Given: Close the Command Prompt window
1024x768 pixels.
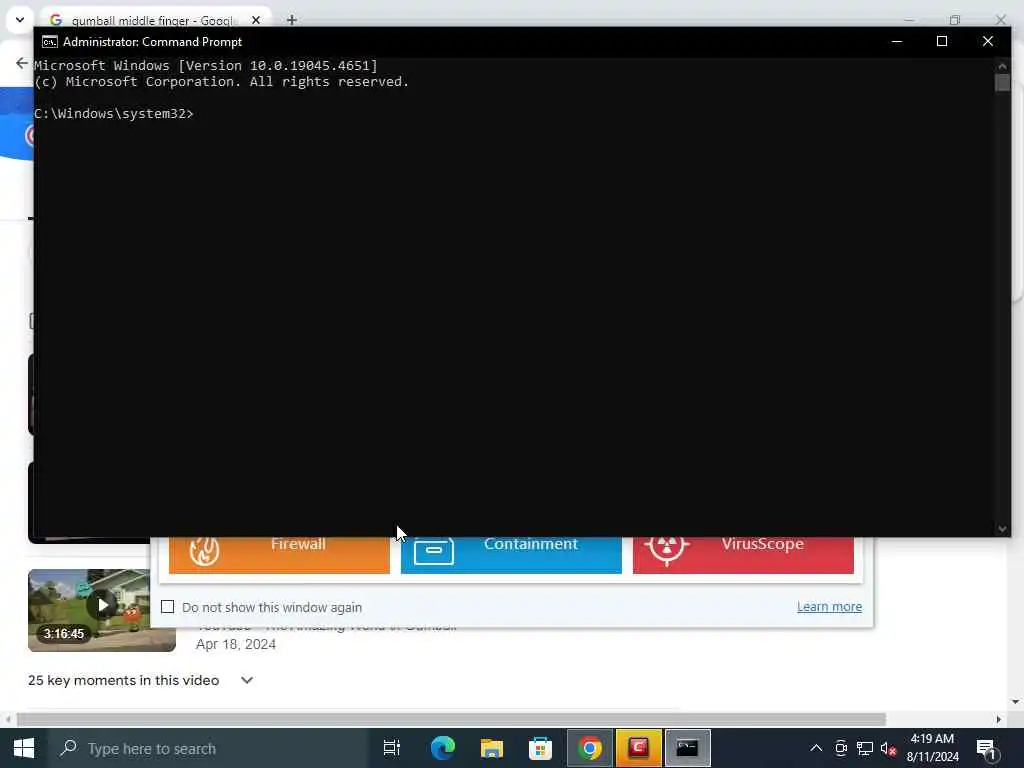Looking at the screenshot, I should [x=987, y=41].
